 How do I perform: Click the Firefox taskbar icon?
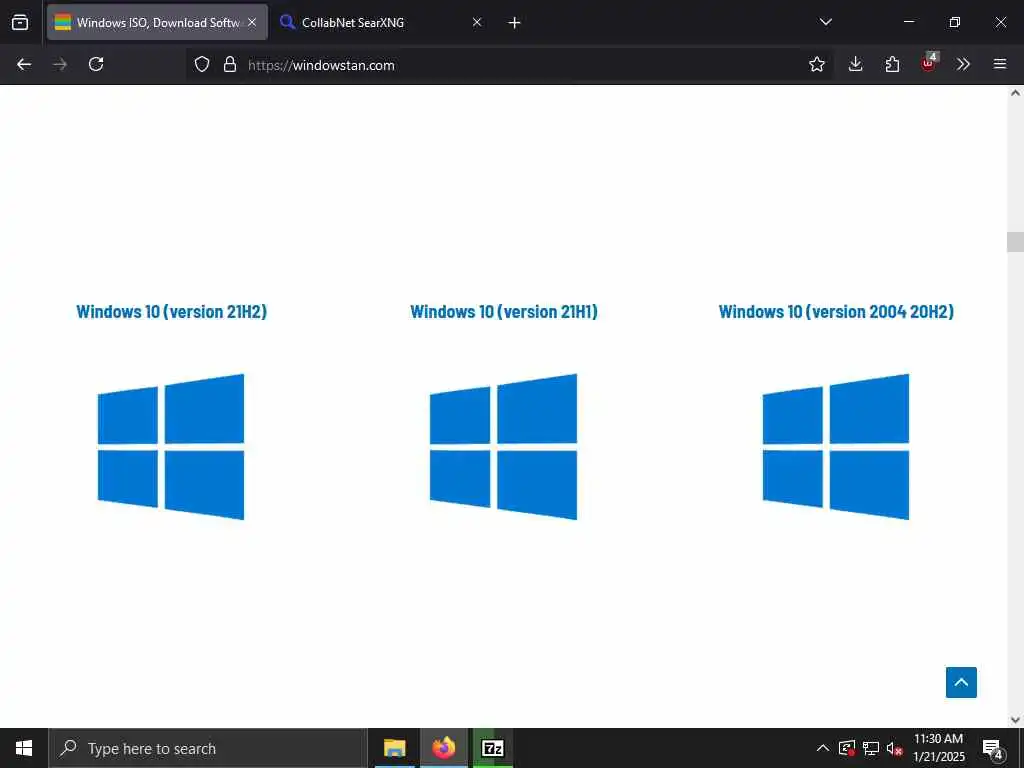click(444, 748)
